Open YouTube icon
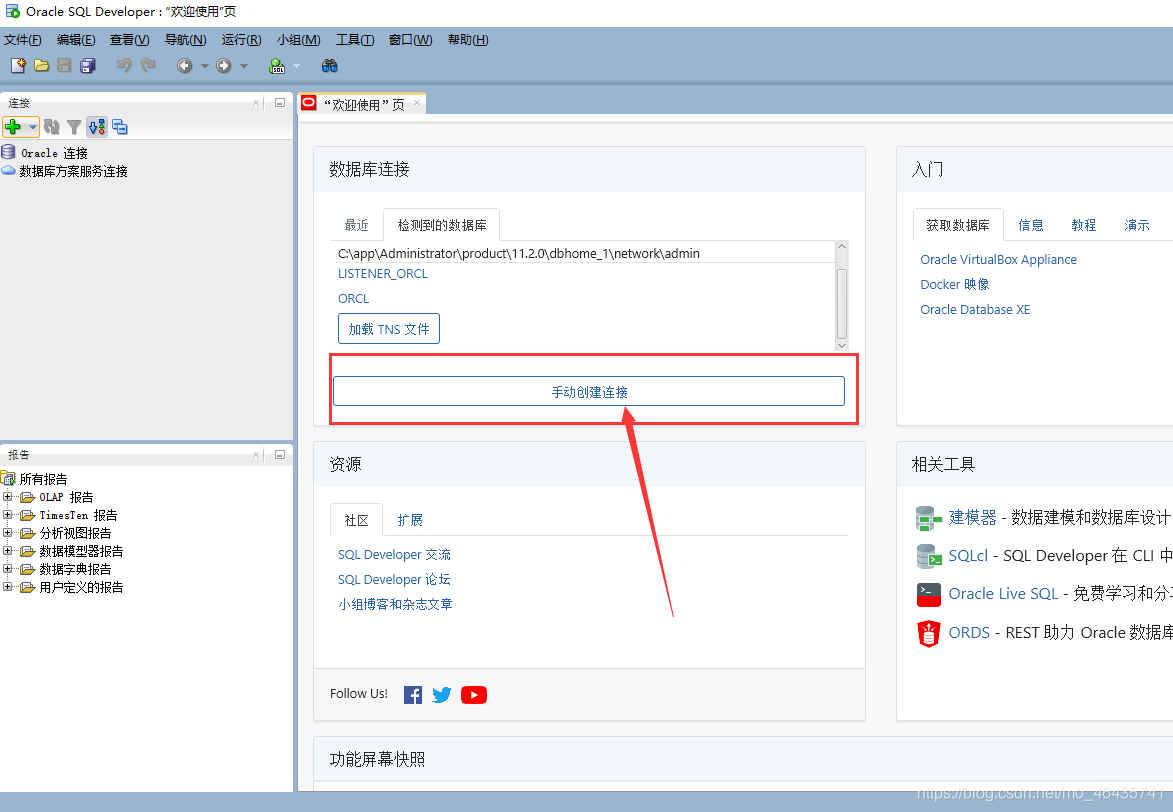The image size is (1173, 812). pos(474,695)
